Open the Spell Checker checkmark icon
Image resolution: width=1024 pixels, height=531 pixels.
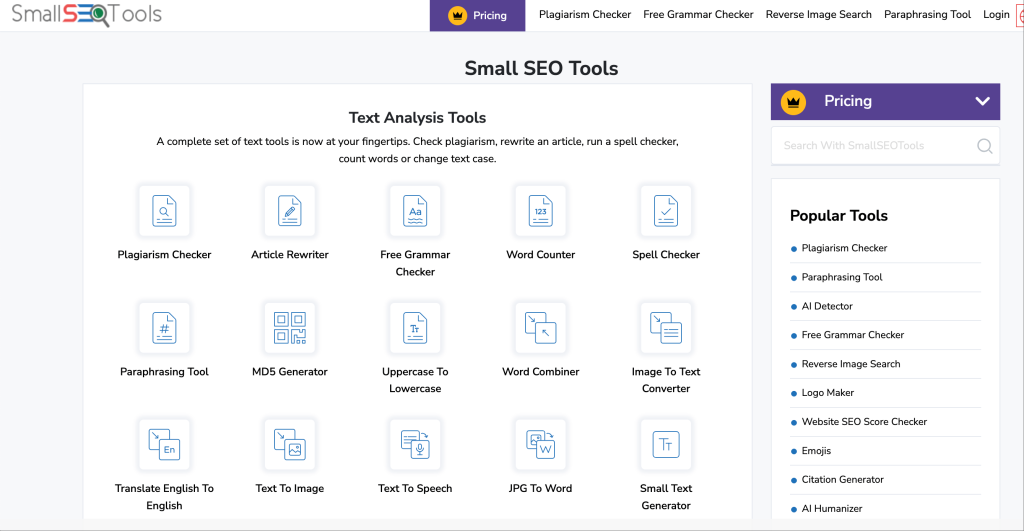(666, 211)
